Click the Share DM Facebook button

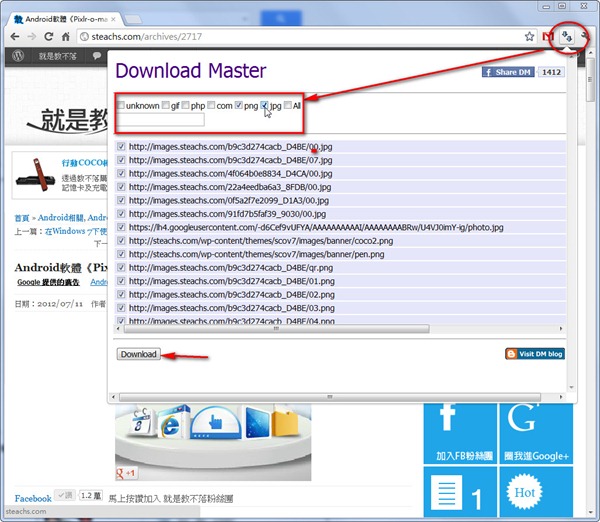(x=508, y=72)
